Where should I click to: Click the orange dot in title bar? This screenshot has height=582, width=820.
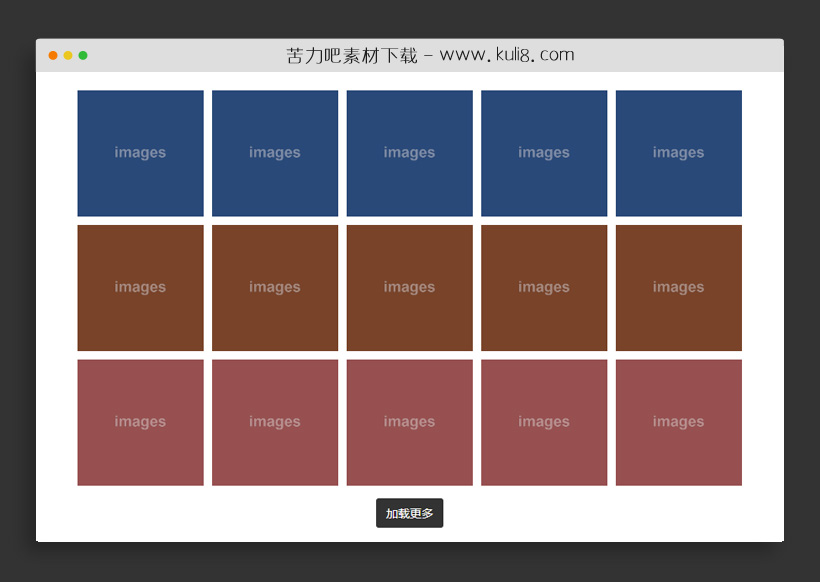coord(53,56)
